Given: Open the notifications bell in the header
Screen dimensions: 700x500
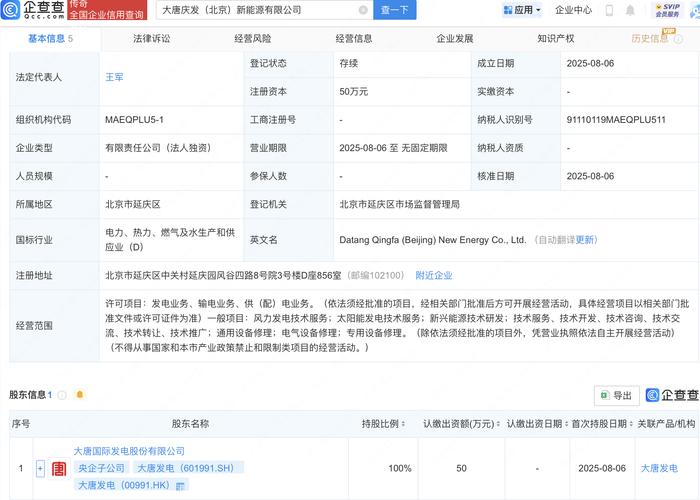Looking at the screenshot, I should pos(630,10).
